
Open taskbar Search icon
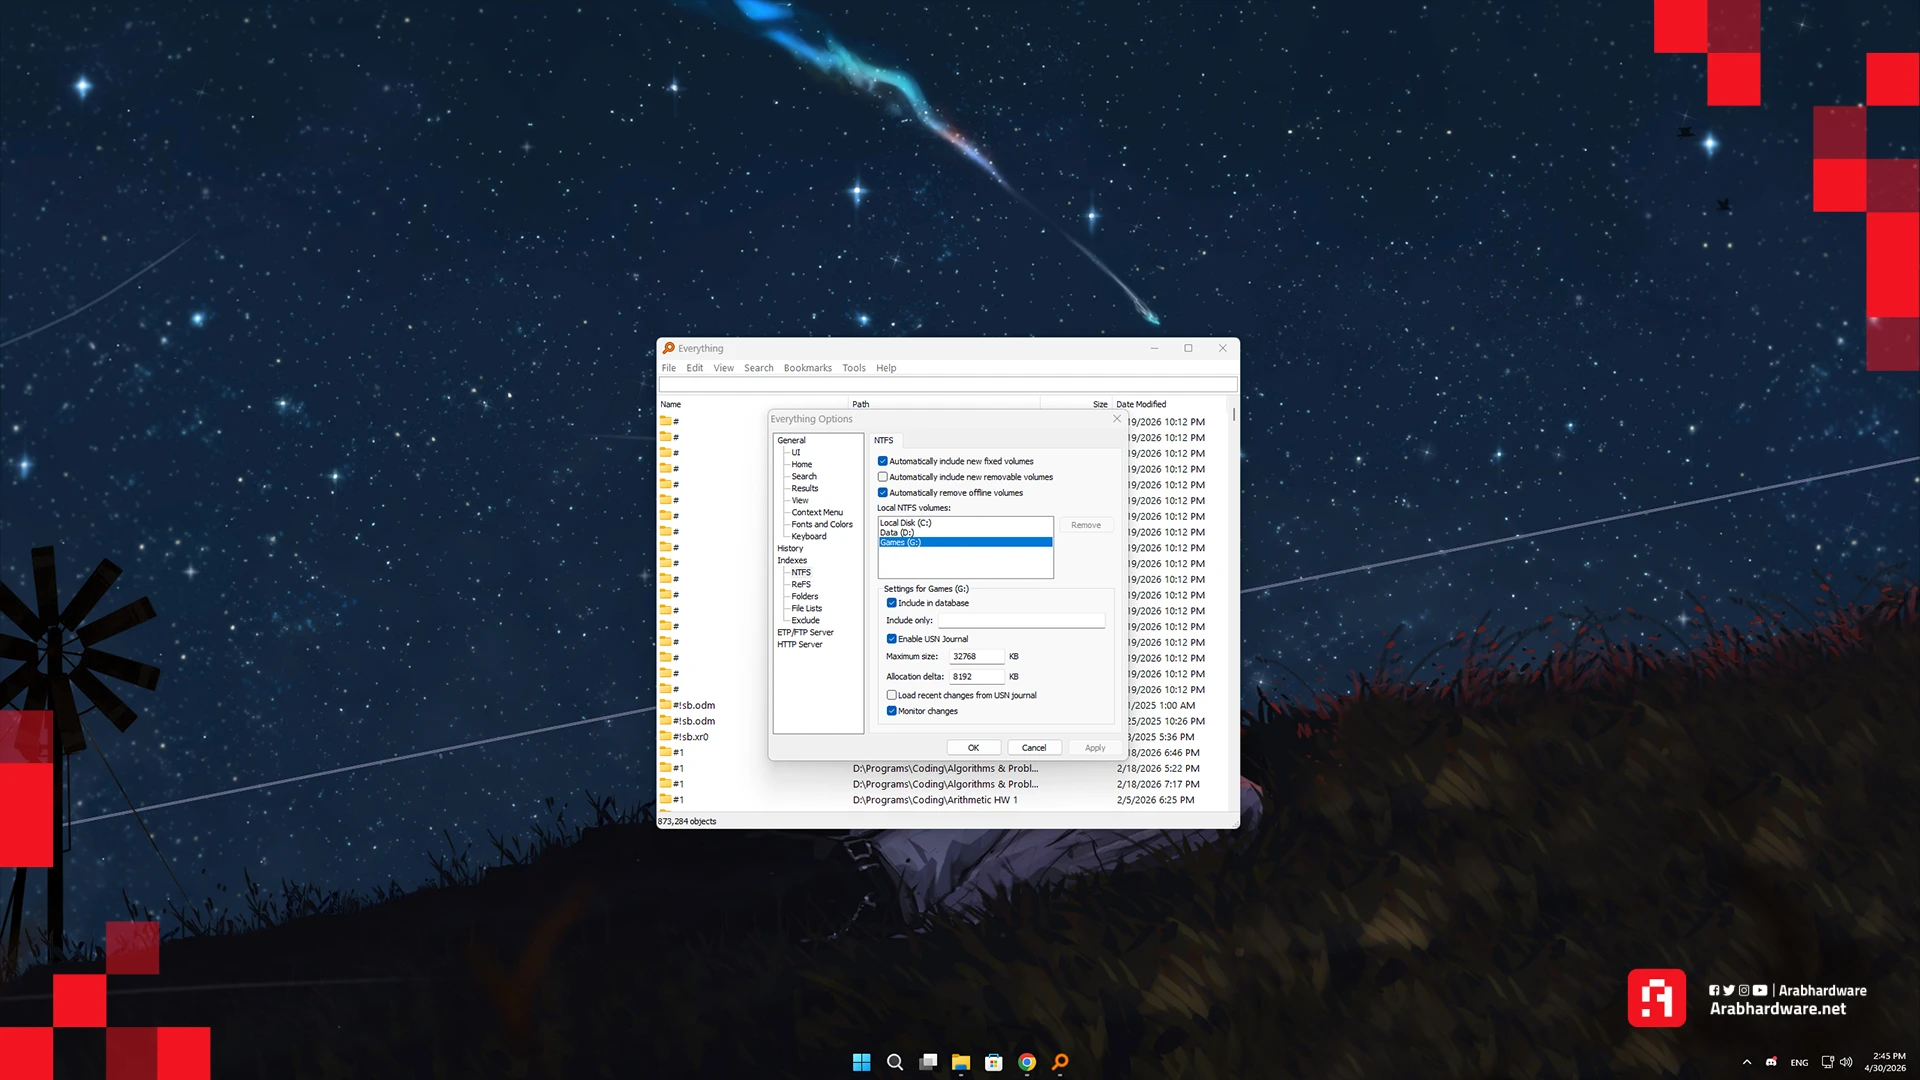(x=895, y=1062)
